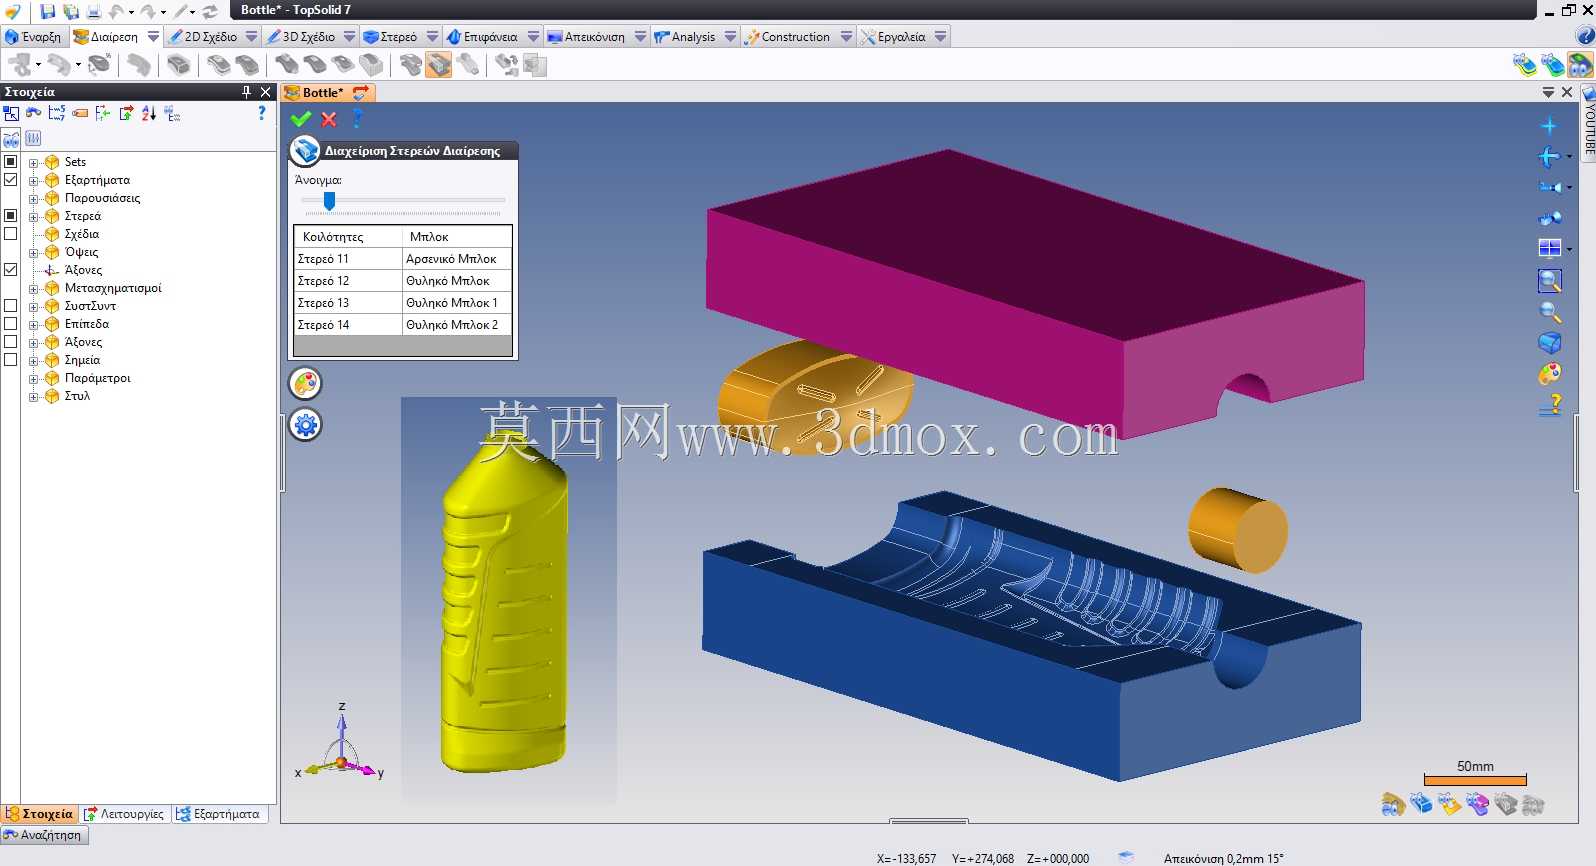Undo the last action using the undo arrow

click(x=115, y=12)
